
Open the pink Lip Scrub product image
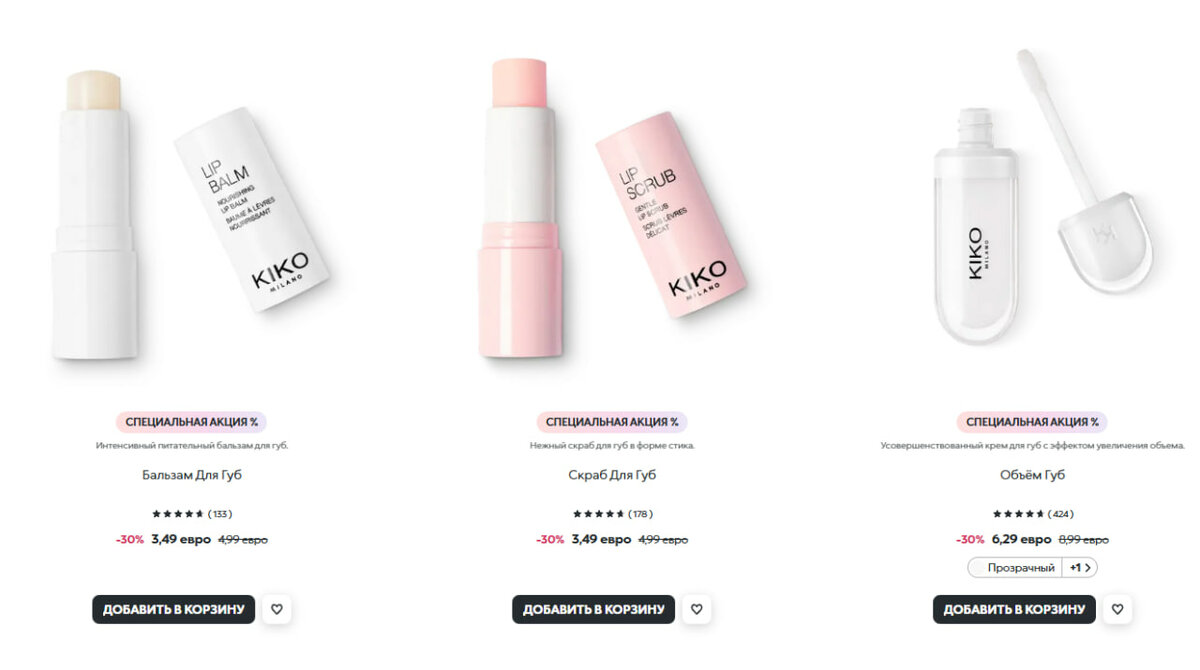[x=612, y=205]
